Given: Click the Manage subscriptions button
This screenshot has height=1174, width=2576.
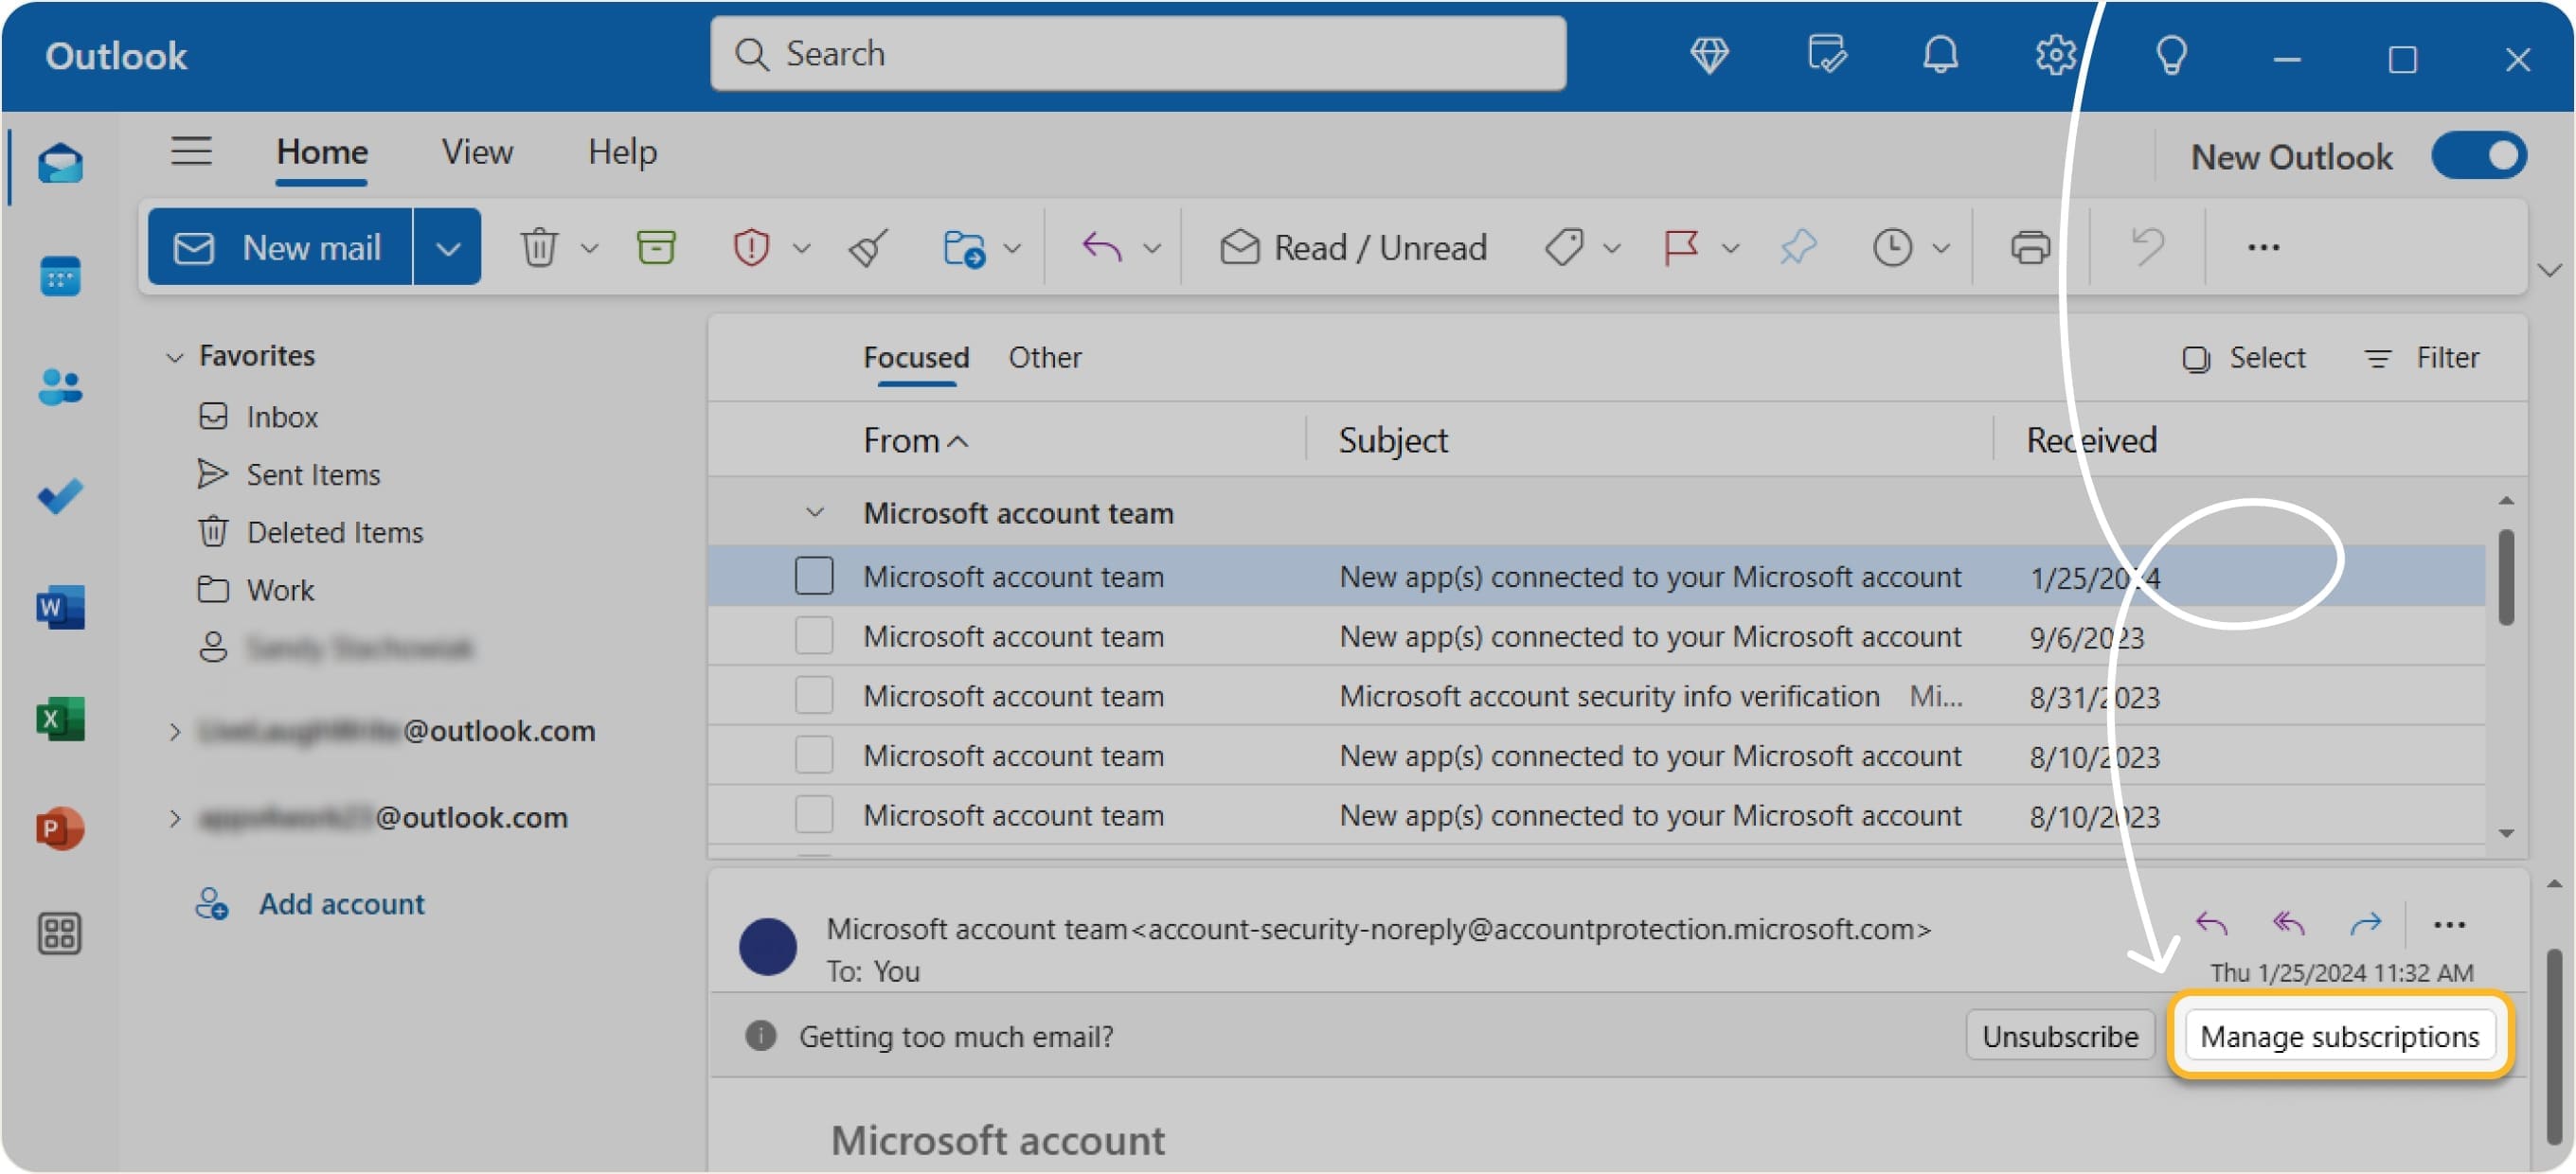Looking at the screenshot, I should tap(2341, 1036).
